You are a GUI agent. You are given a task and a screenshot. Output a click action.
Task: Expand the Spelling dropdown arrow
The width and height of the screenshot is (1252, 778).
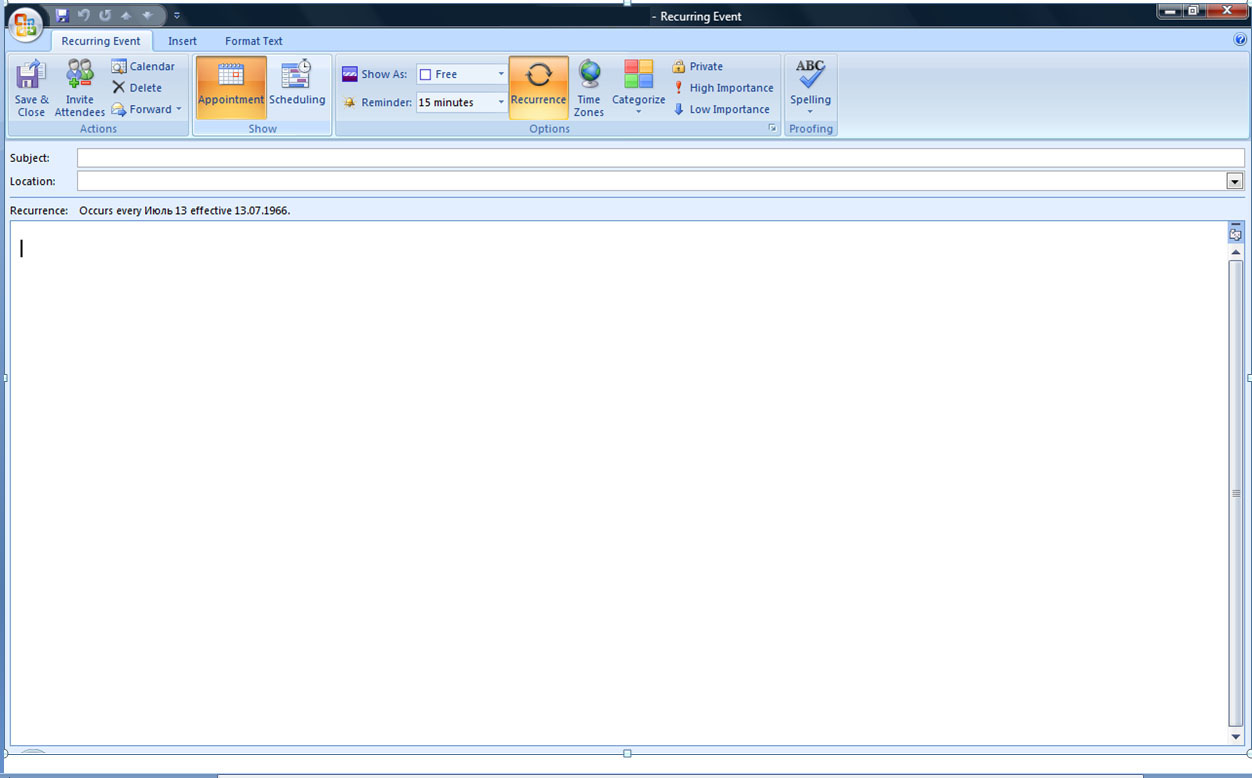(x=810, y=112)
